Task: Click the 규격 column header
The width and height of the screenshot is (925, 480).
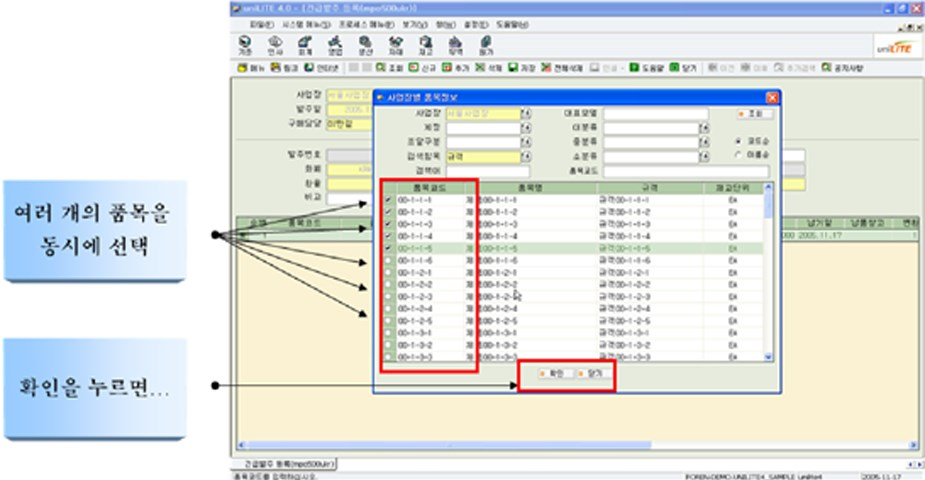Action: [x=649, y=188]
